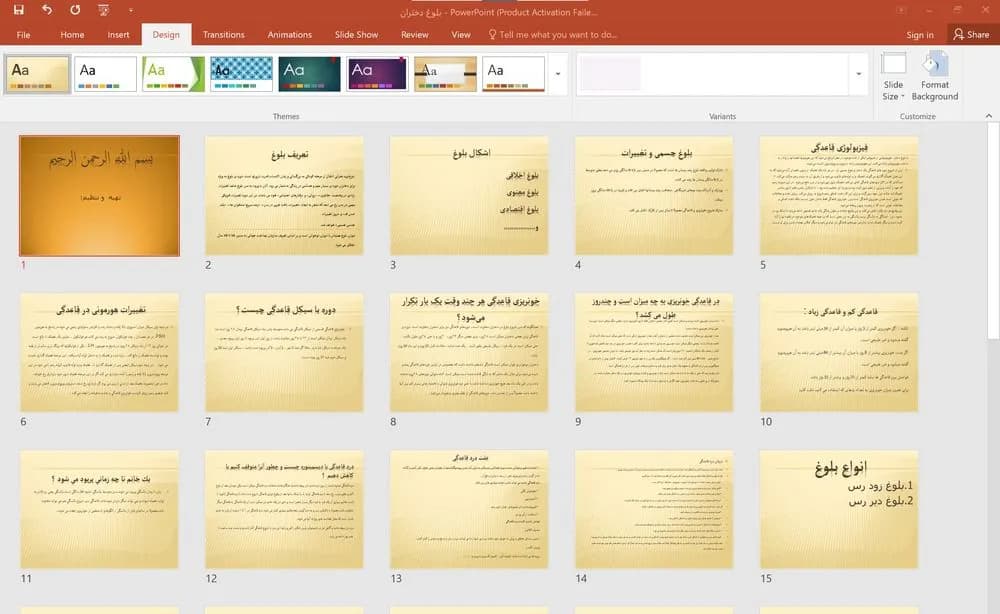Viewport: 1000px width, 614px height.
Task: Apply the blue dotted pattern theme
Action: [x=242, y=74]
